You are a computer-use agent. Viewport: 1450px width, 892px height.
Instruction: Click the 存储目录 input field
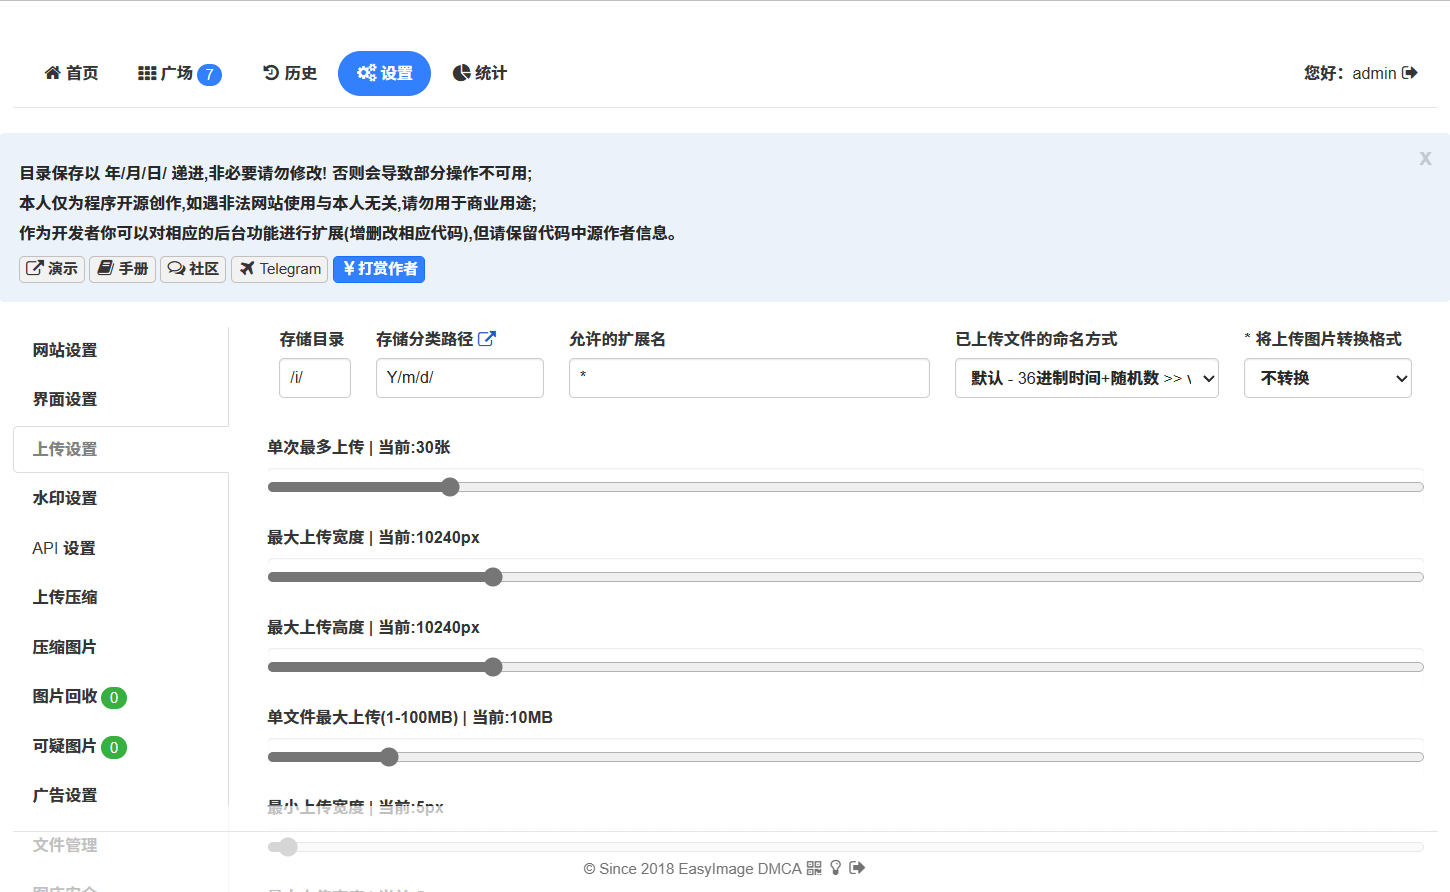click(314, 378)
